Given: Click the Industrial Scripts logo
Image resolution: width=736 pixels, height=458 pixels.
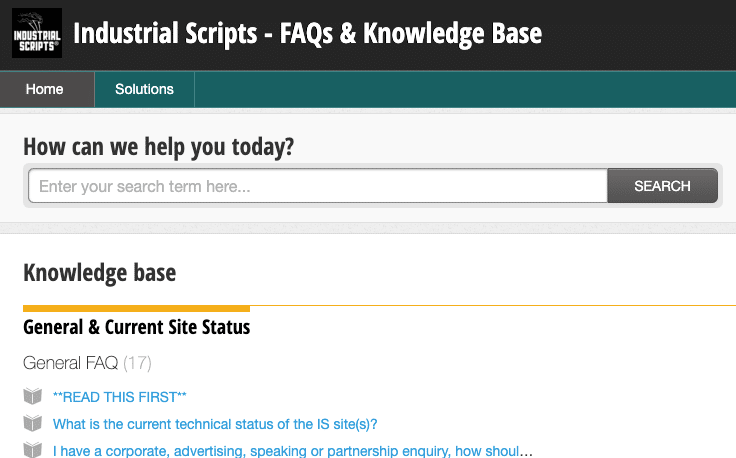Looking at the screenshot, I should [x=37, y=33].
